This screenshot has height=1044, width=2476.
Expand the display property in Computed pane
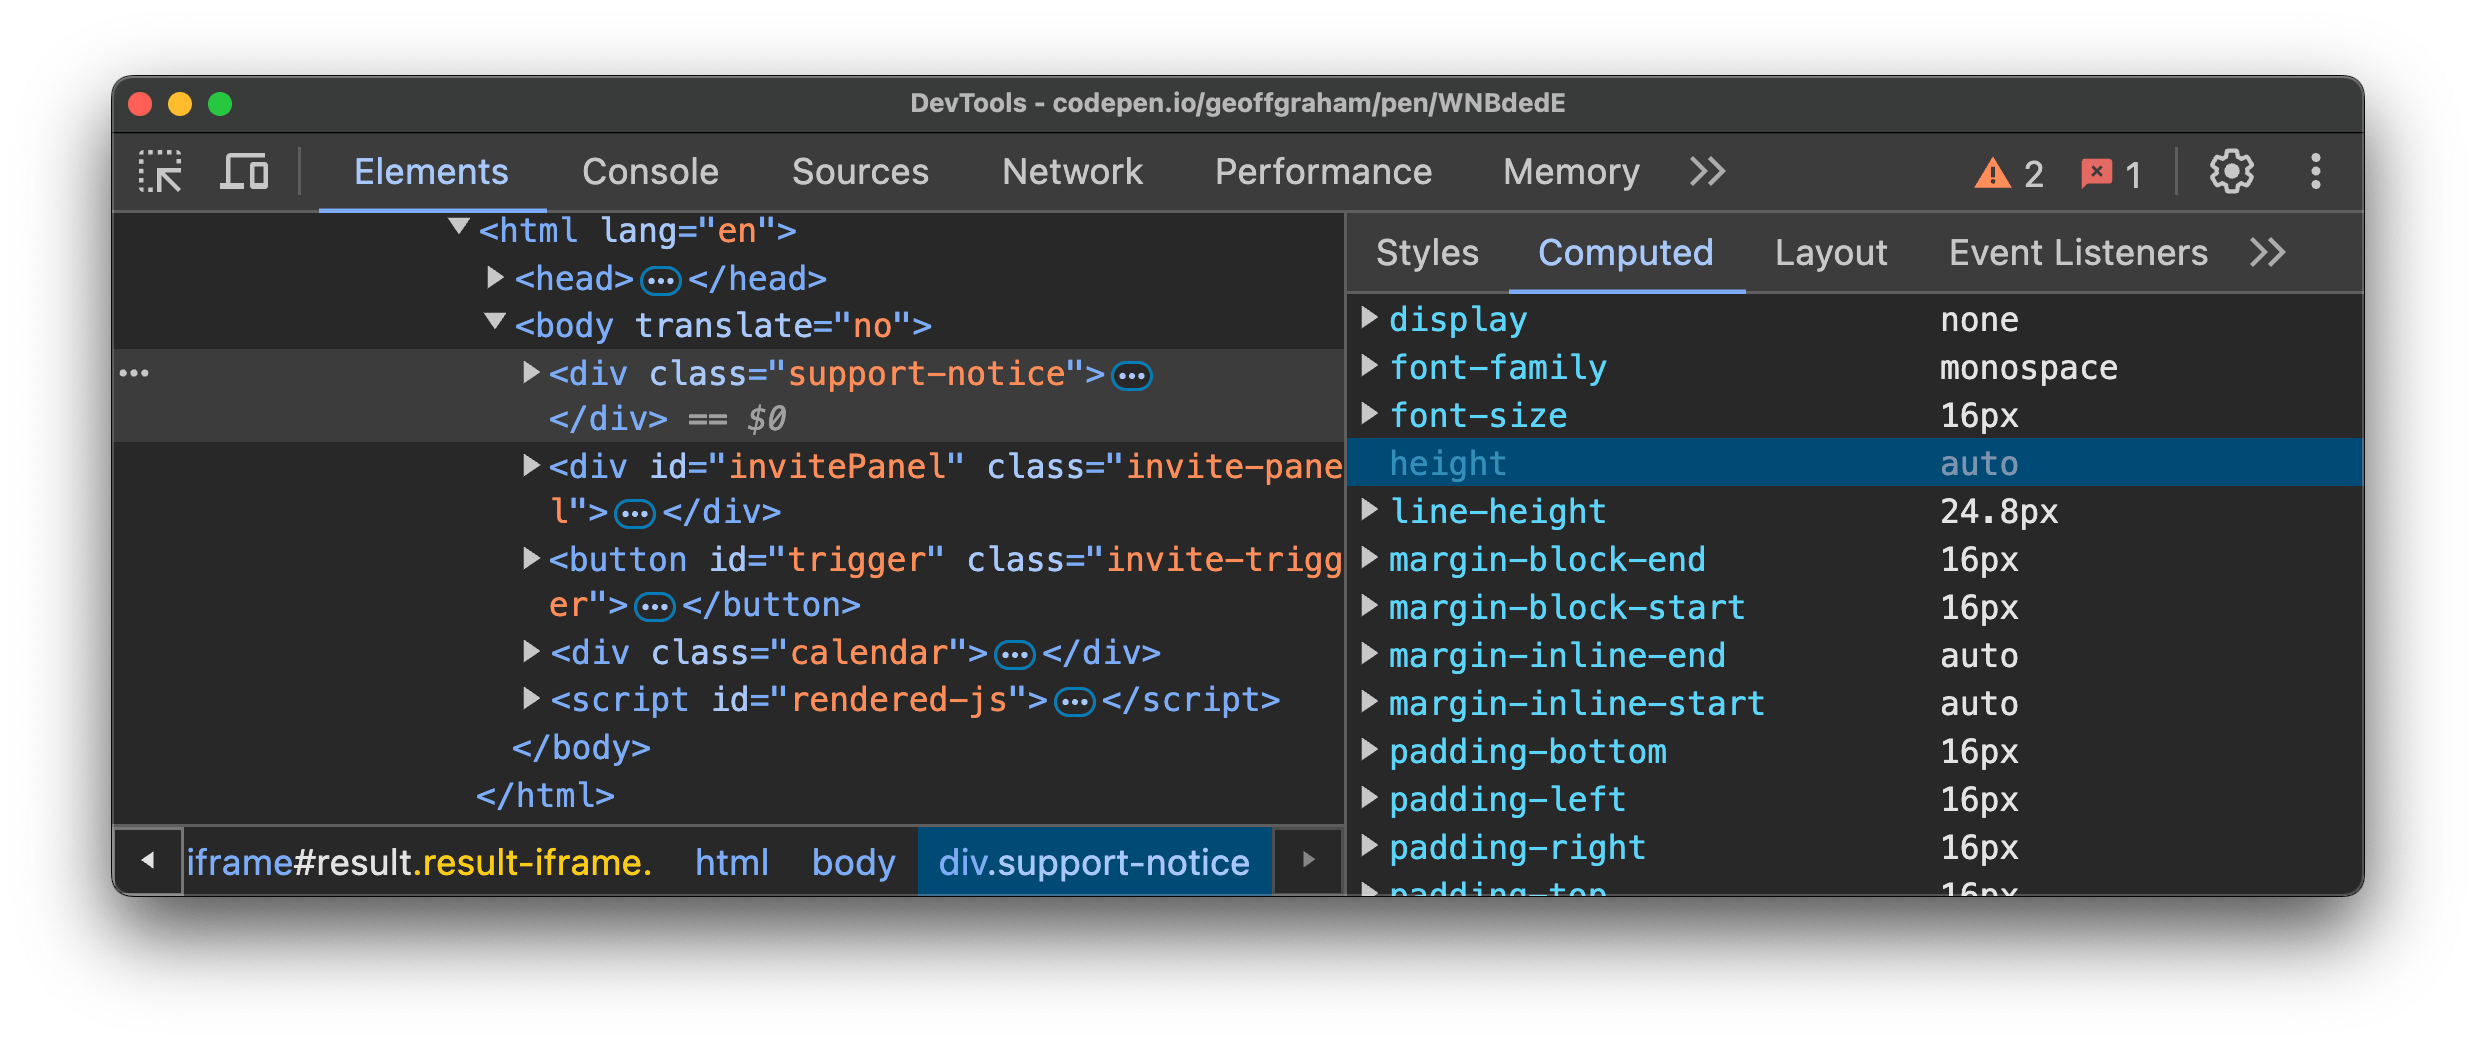coord(1369,318)
